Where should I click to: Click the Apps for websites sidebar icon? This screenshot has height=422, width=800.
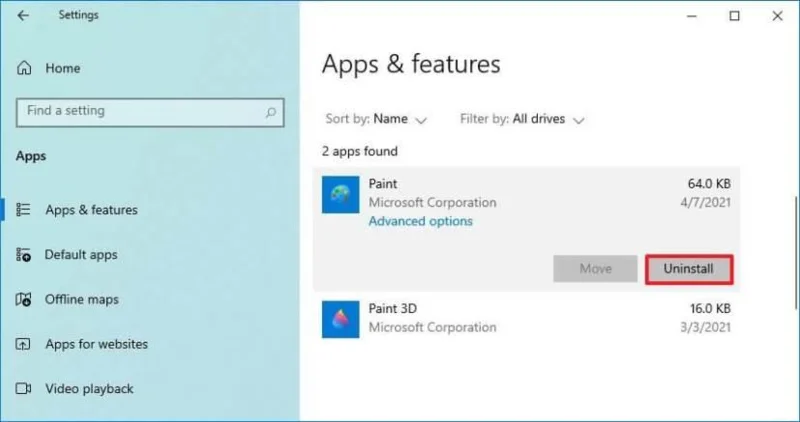coord(23,344)
